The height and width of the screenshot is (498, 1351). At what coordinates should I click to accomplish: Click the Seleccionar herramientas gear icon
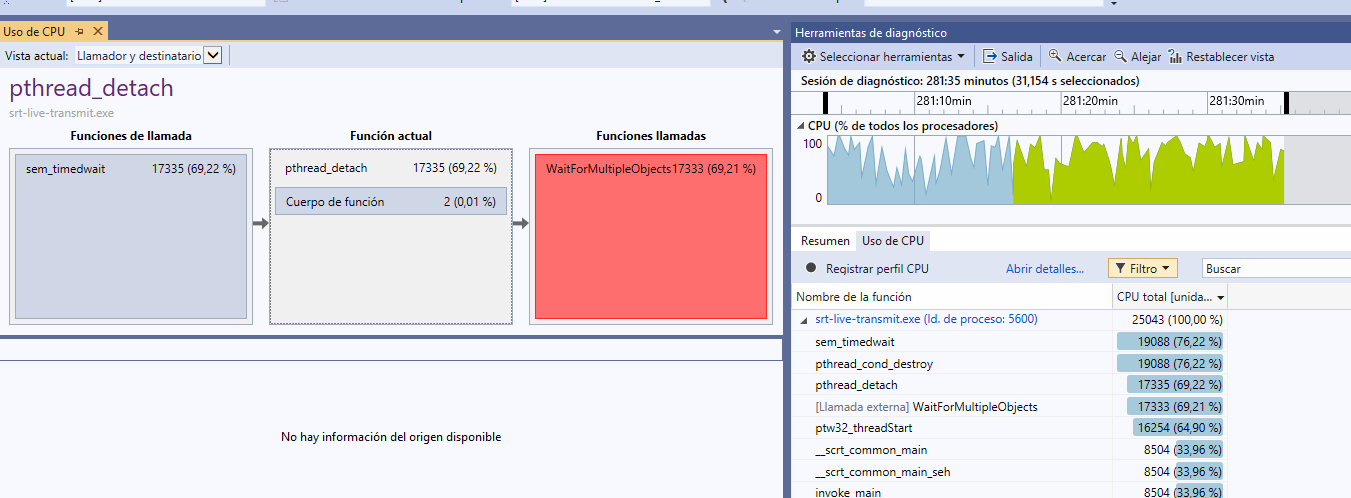click(809, 57)
